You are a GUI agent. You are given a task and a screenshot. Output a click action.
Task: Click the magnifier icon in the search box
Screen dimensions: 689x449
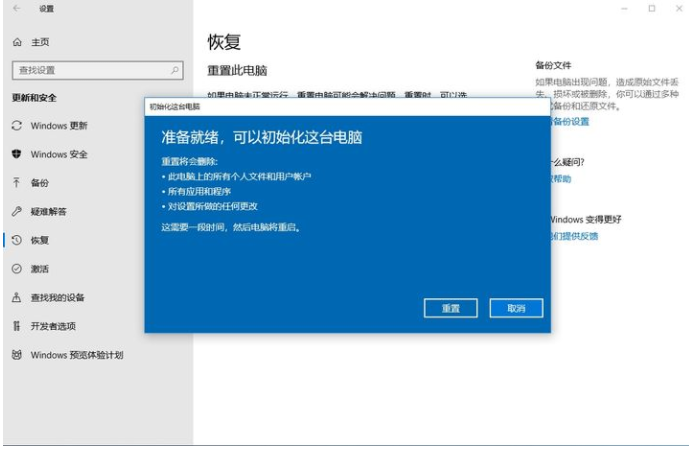[175, 70]
